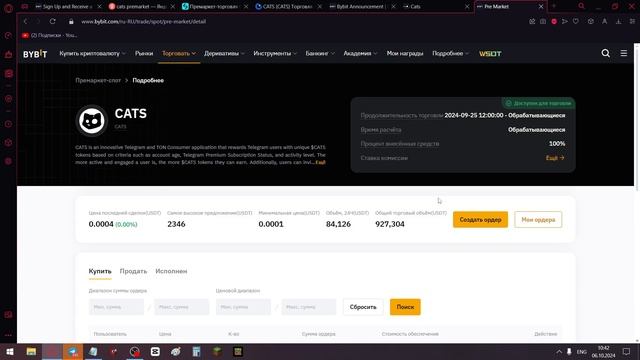
Task: Open Telegram from the taskbar
Action: tap(73, 351)
